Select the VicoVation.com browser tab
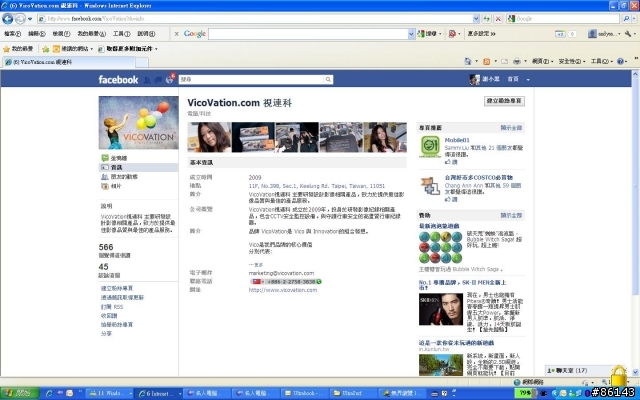The image size is (640, 400). click(x=69, y=62)
